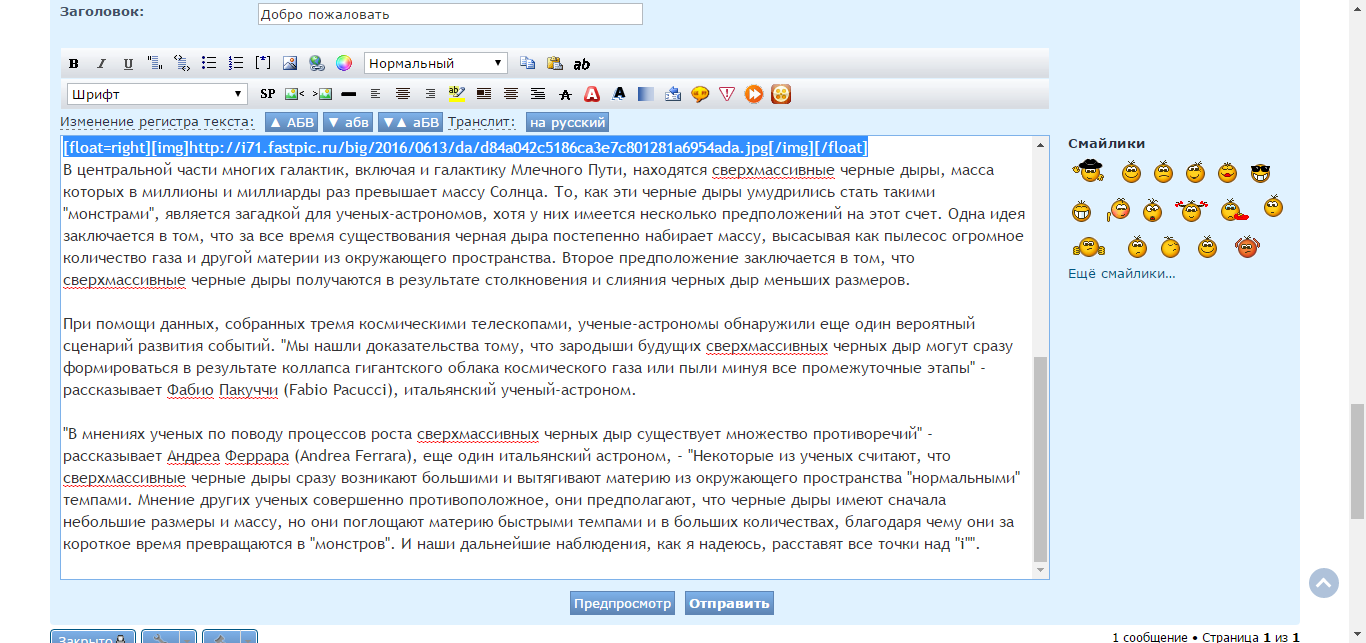1366x643 pixels.
Task: Insert an image tag
Action: click(290, 63)
